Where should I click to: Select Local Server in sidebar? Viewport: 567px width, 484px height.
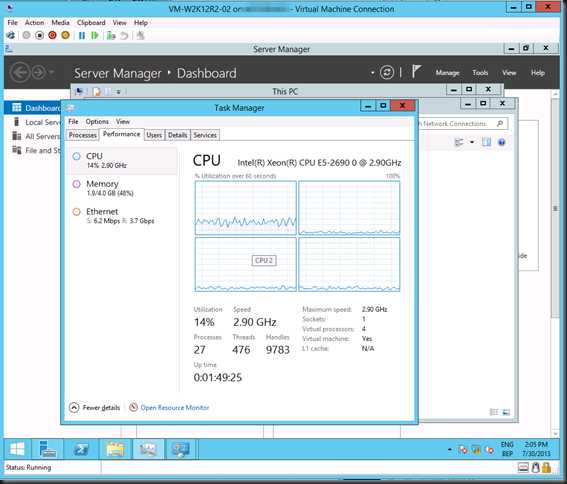(36, 122)
